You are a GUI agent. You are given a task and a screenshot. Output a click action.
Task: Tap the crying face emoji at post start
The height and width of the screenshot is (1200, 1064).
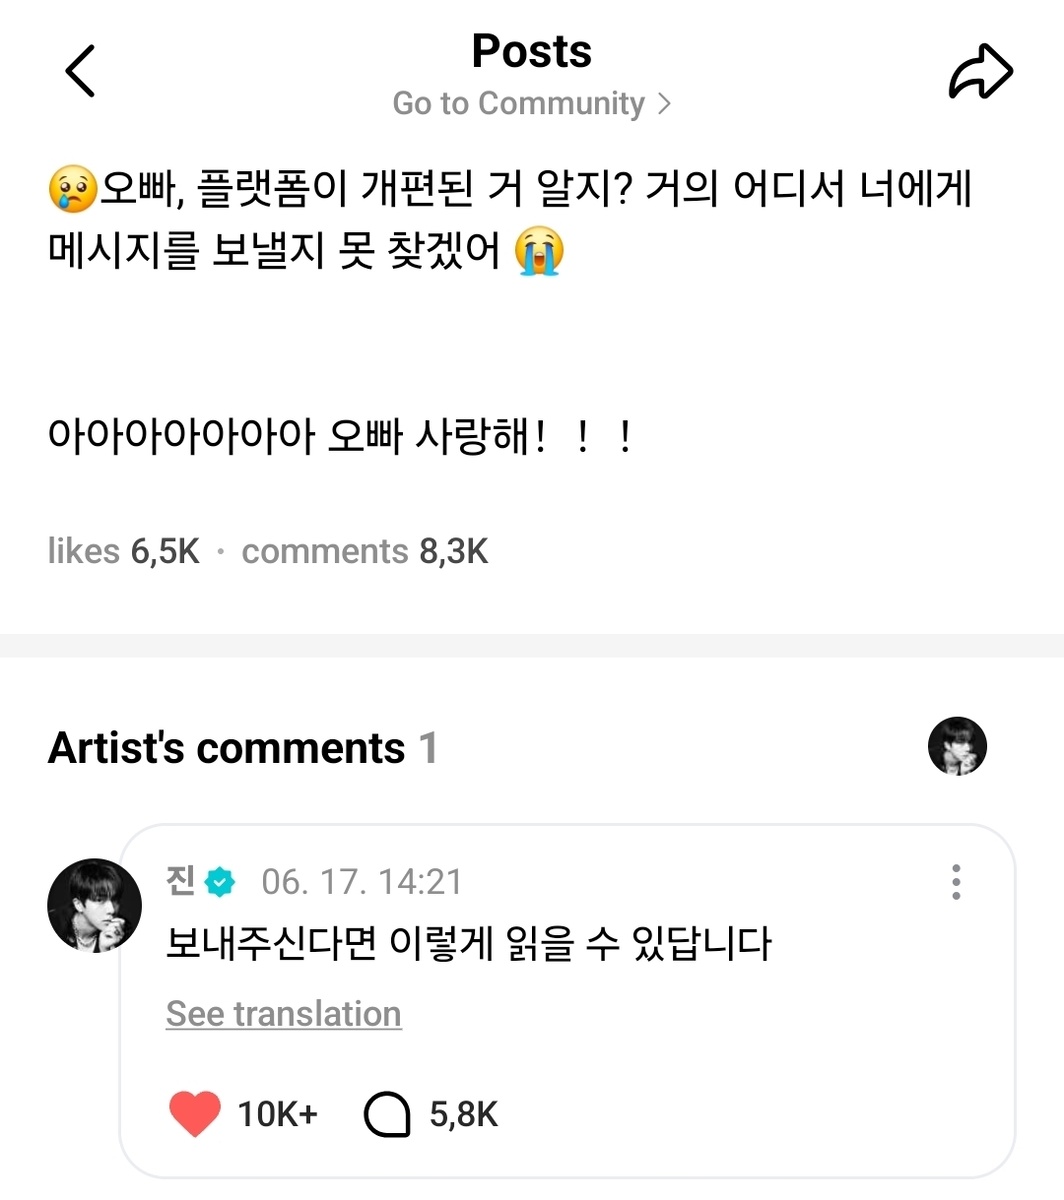click(72, 189)
